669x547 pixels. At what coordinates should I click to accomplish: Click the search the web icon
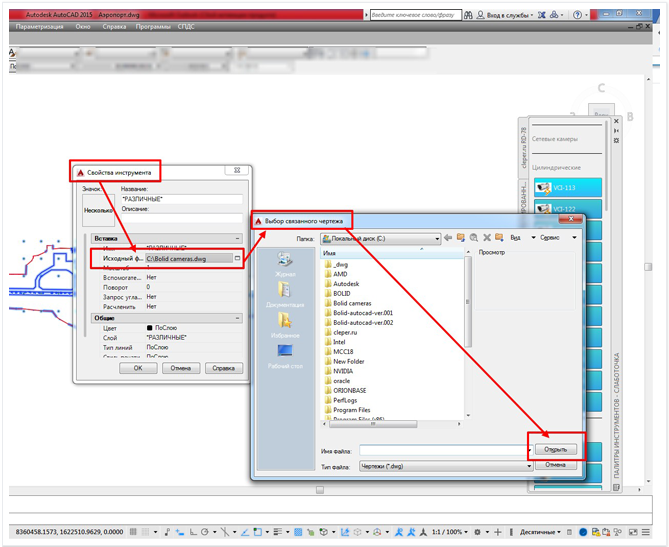pyautogui.click(x=474, y=238)
